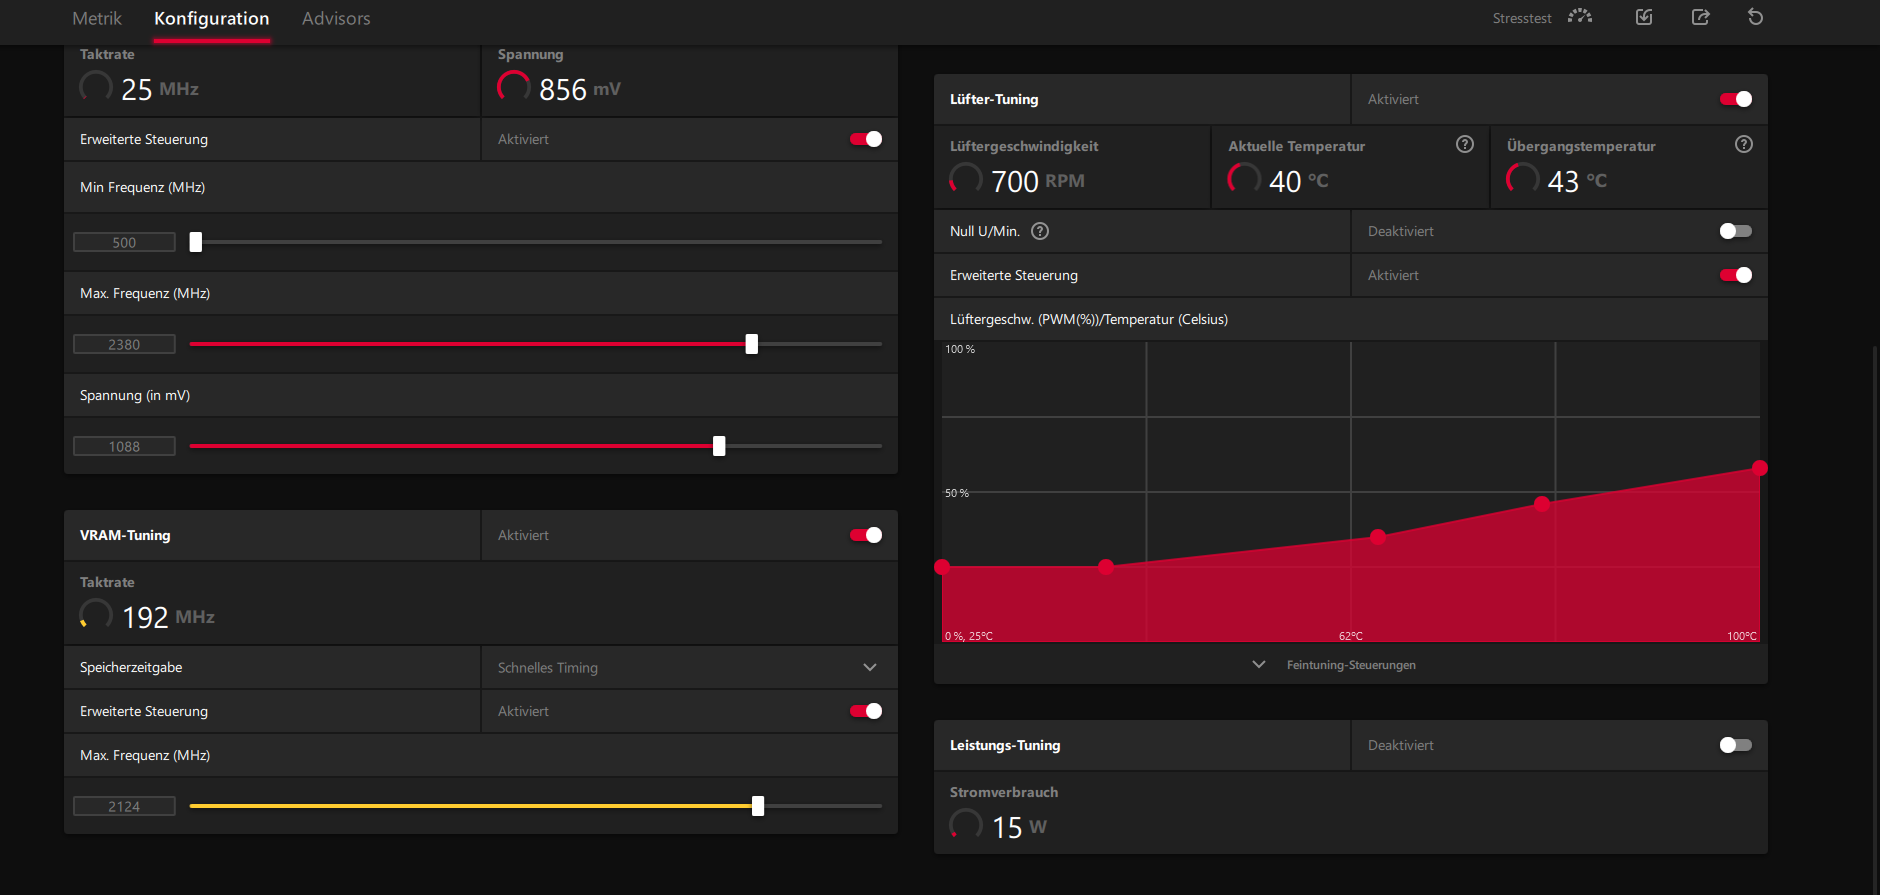Toggle Erweiterte Steuerung in Lüfter-Tuning

pos(1736,275)
